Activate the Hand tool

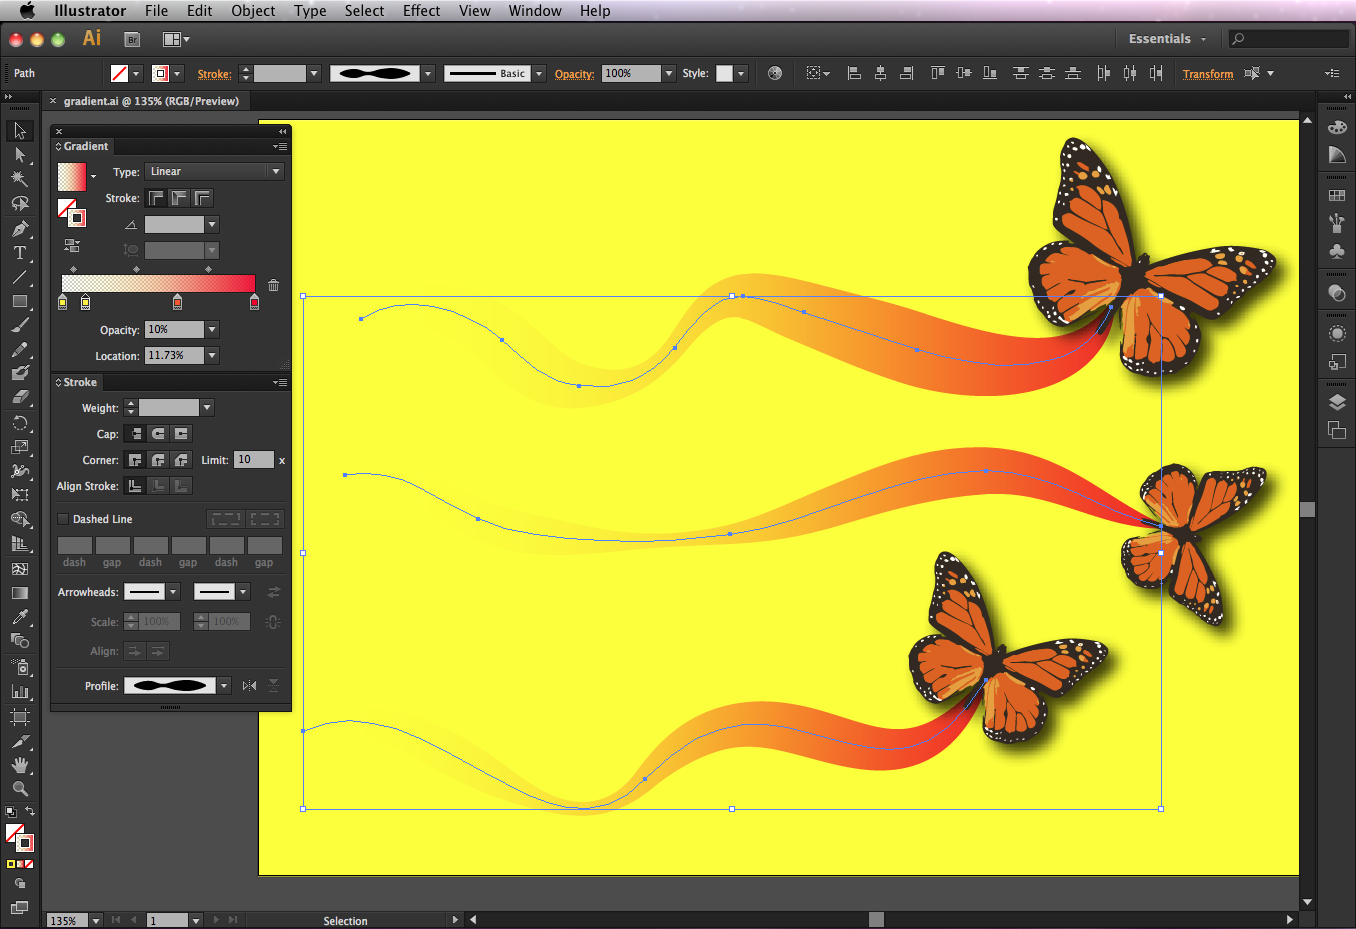tap(20, 764)
